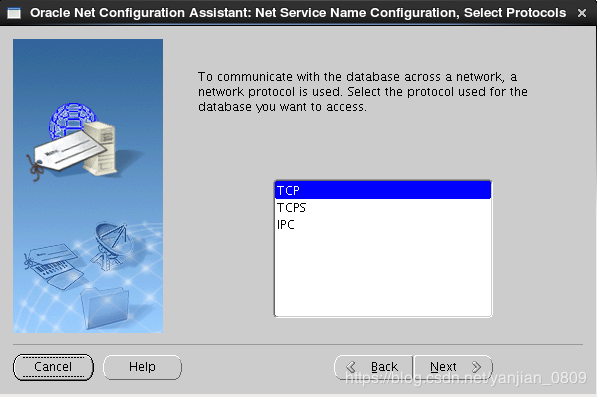This screenshot has height=397, width=597.
Task: Close the window with the X icon
Action: coord(582,13)
